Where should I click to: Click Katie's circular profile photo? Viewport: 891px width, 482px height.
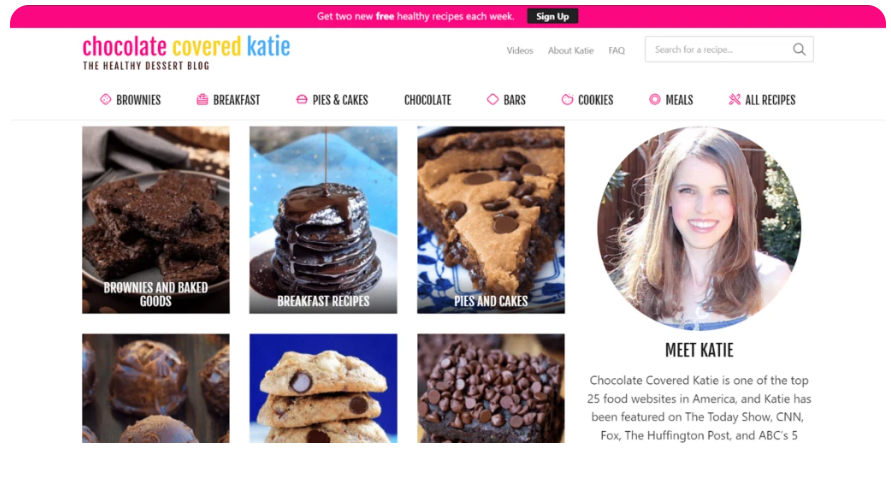(x=699, y=228)
